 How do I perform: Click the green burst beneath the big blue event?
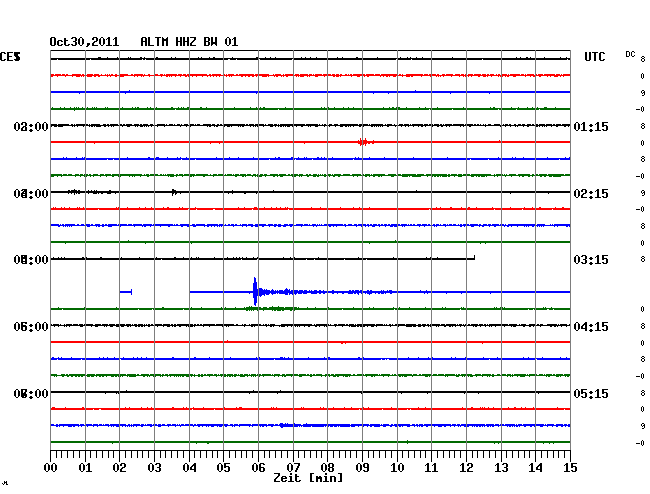(269, 308)
